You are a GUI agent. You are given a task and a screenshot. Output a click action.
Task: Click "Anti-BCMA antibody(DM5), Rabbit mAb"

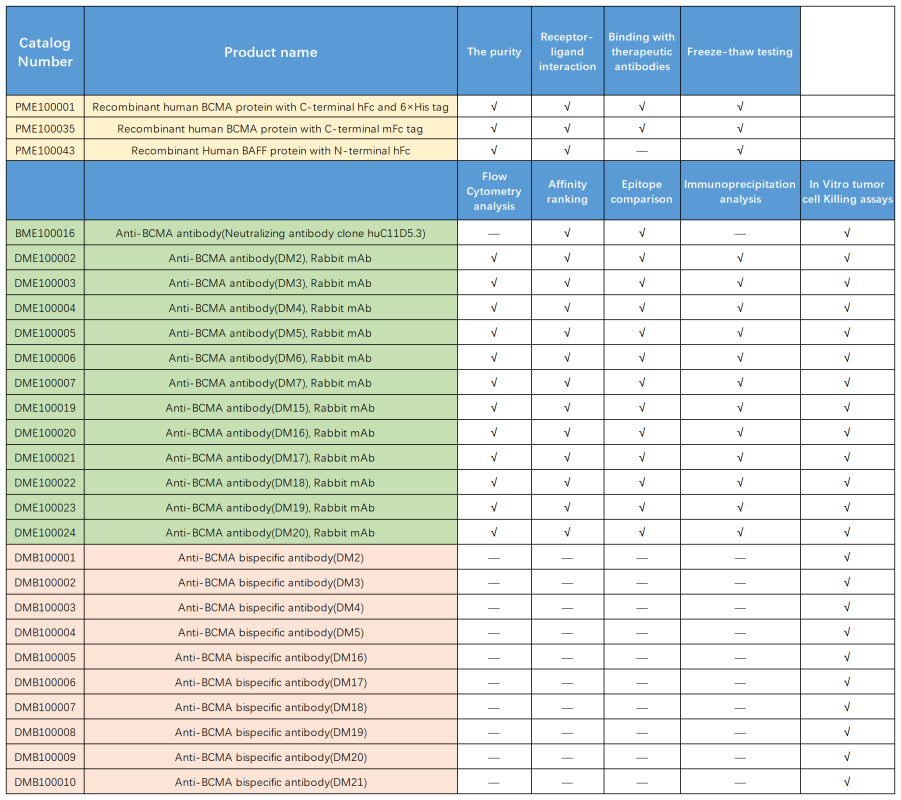[x=270, y=333]
